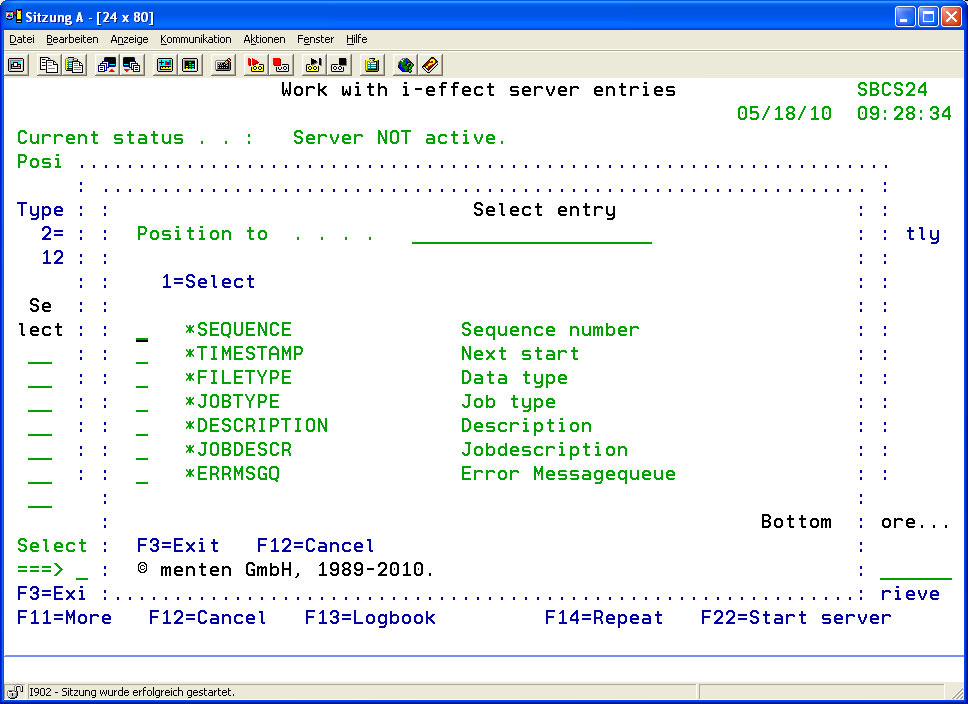Click the Paste icon in the toolbar
Viewport: 968px width, 704px height.
click(x=73, y=65)
